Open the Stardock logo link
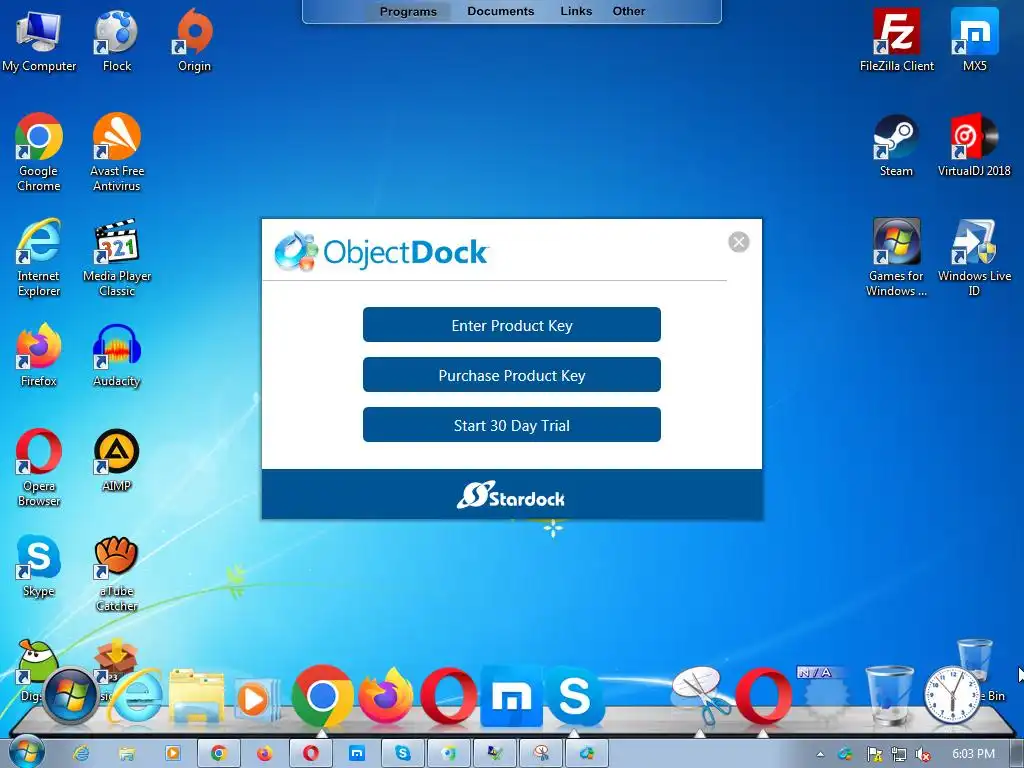1024x768 pixels. (x=511, y=496)
